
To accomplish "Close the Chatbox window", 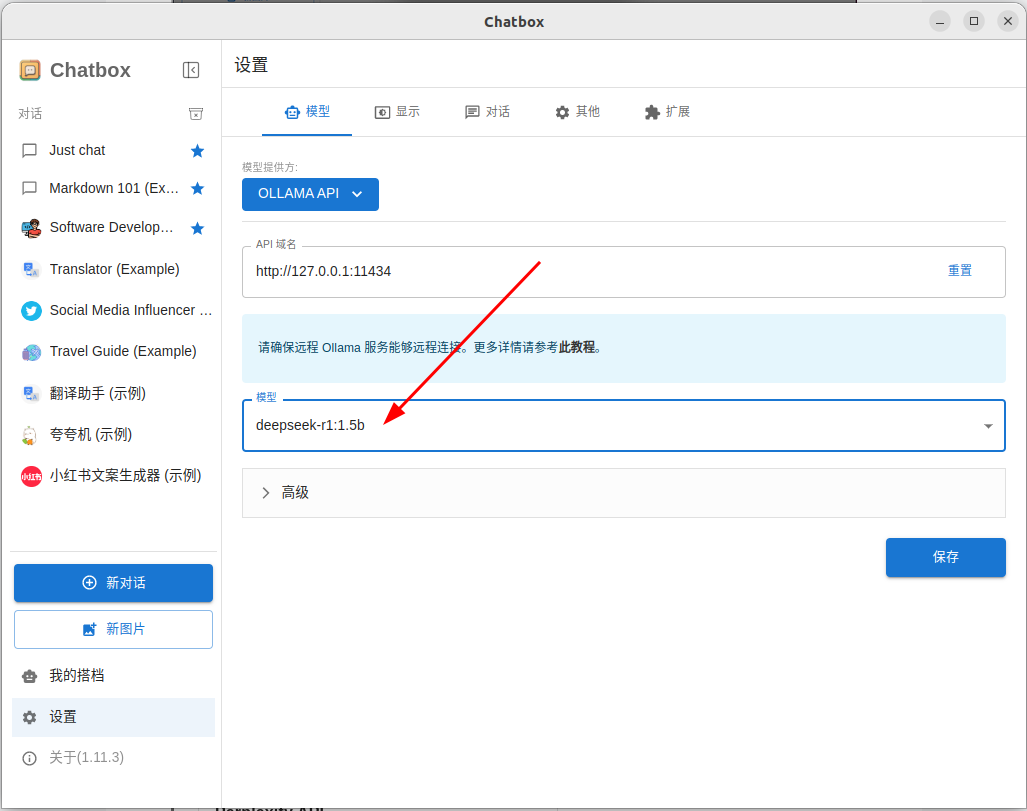I will click(1008, 22).
